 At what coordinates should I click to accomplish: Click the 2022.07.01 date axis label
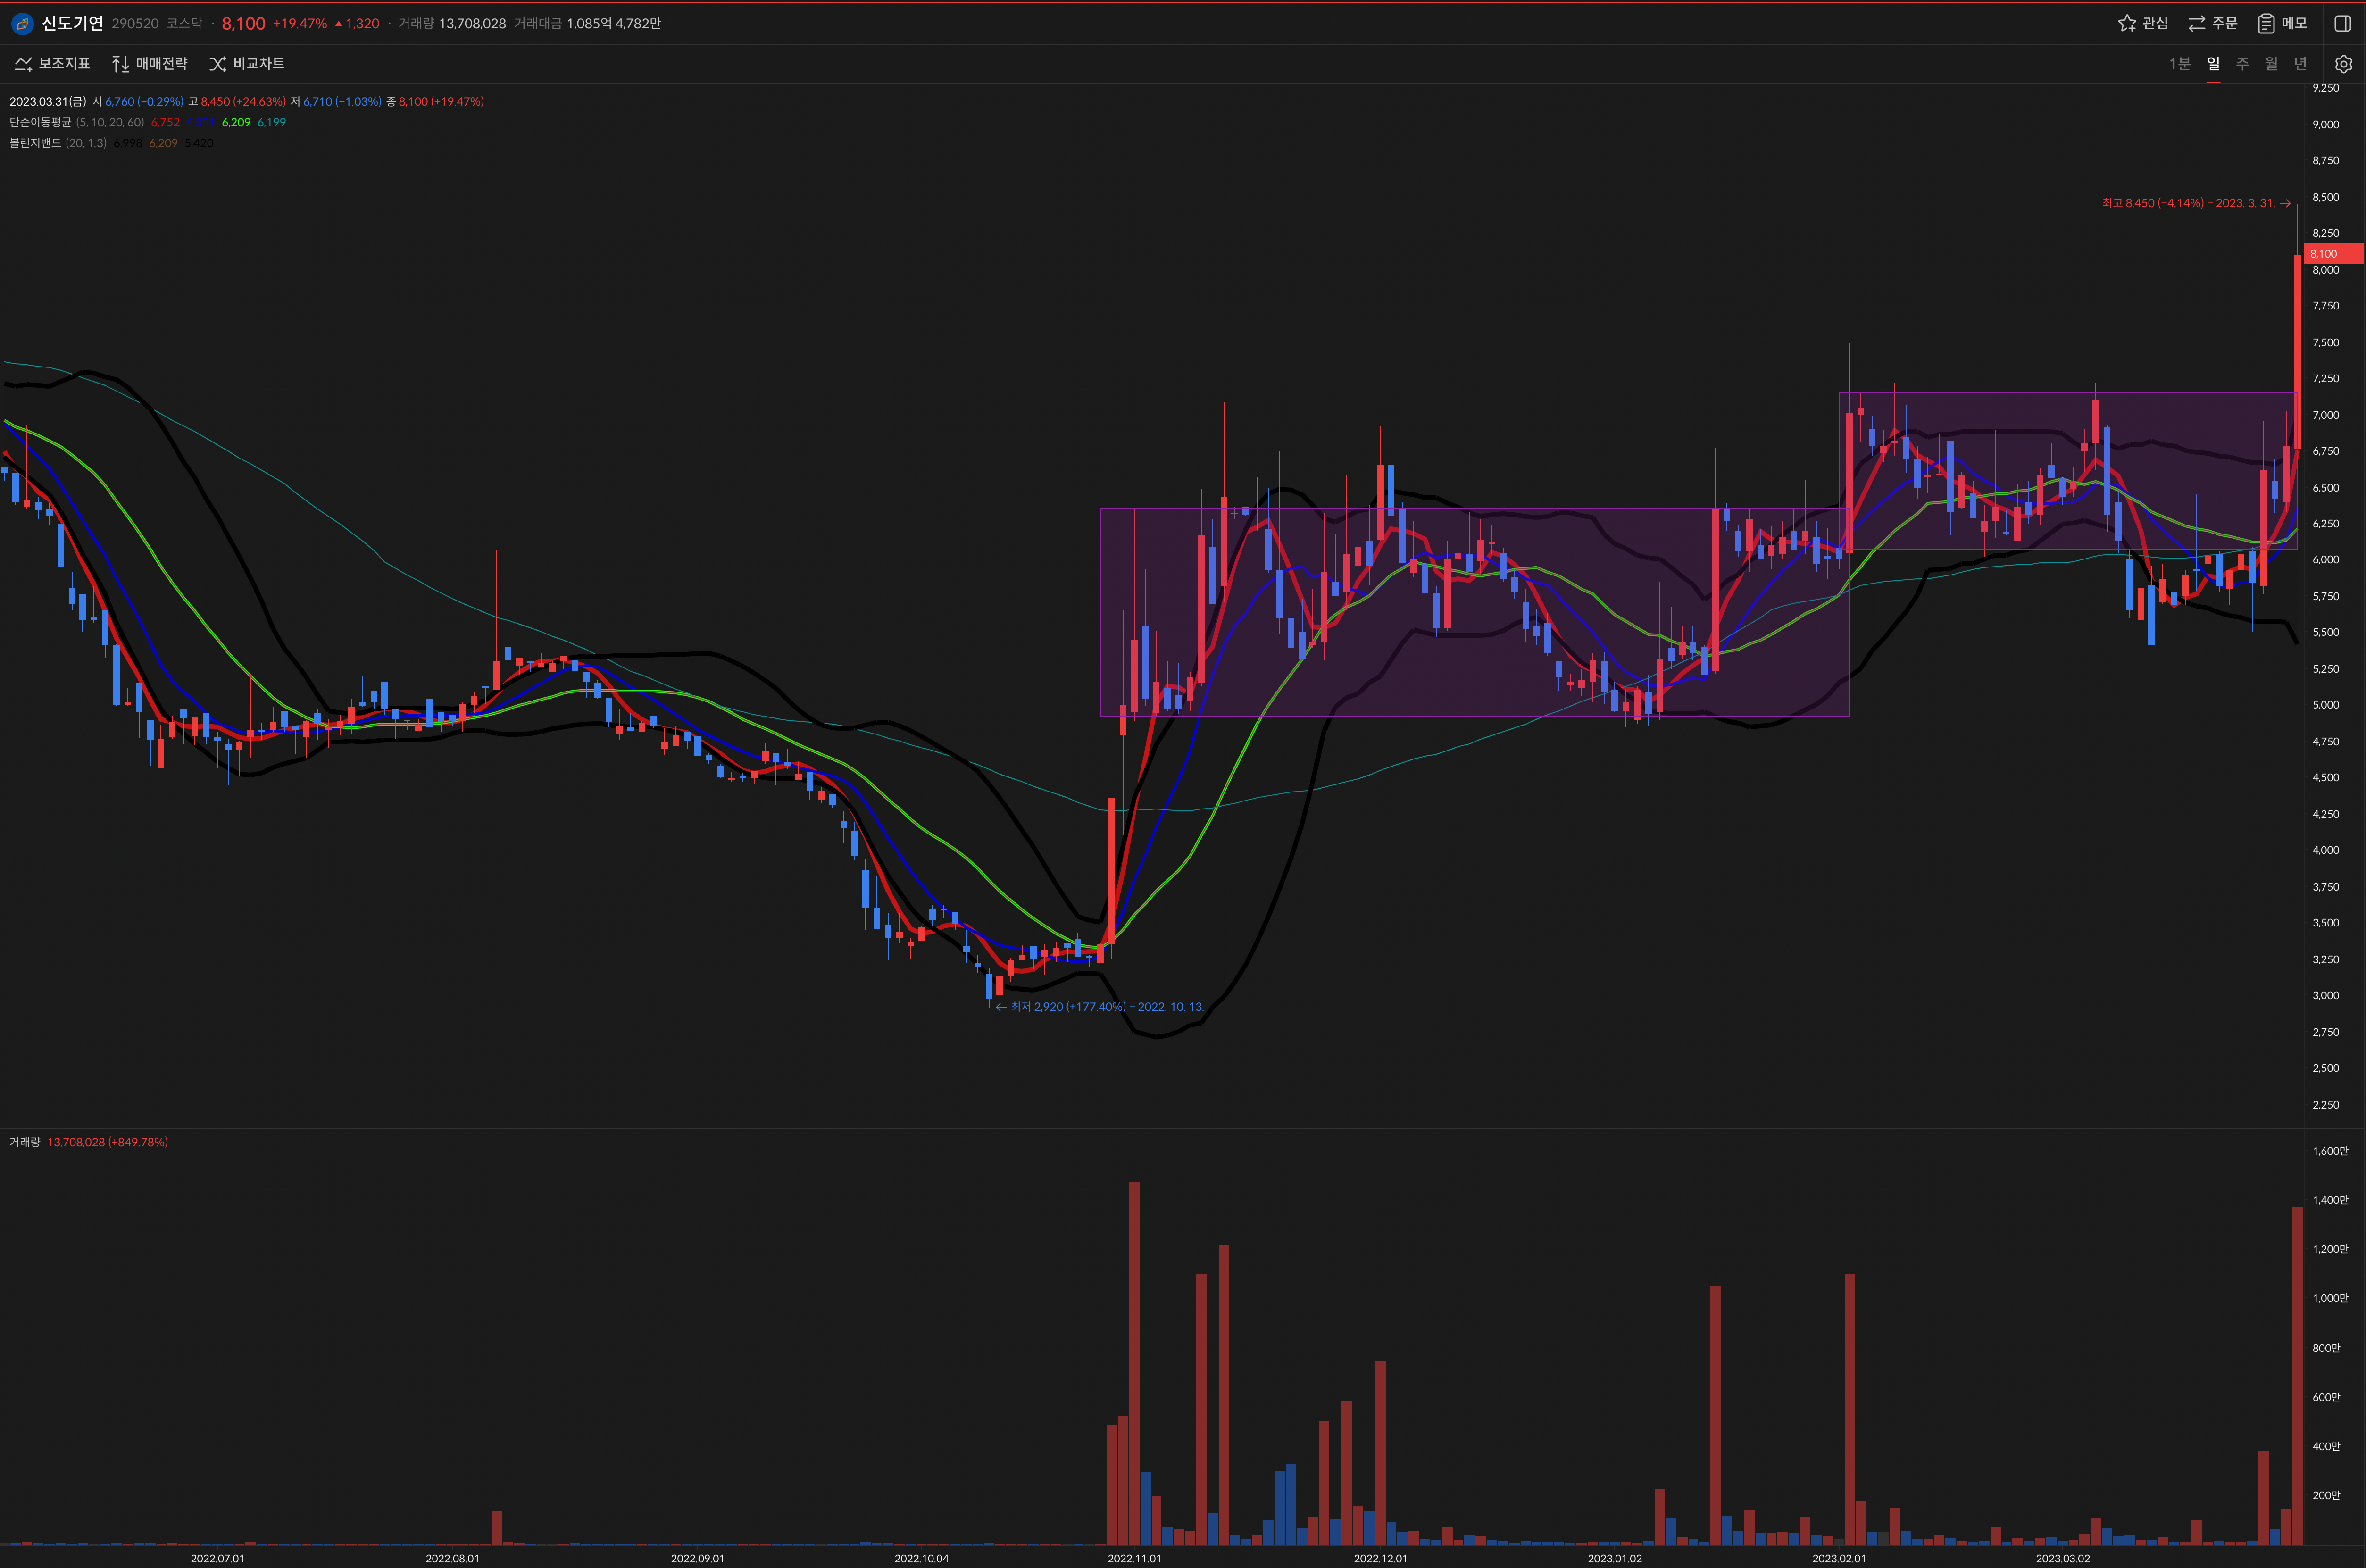217,1558
